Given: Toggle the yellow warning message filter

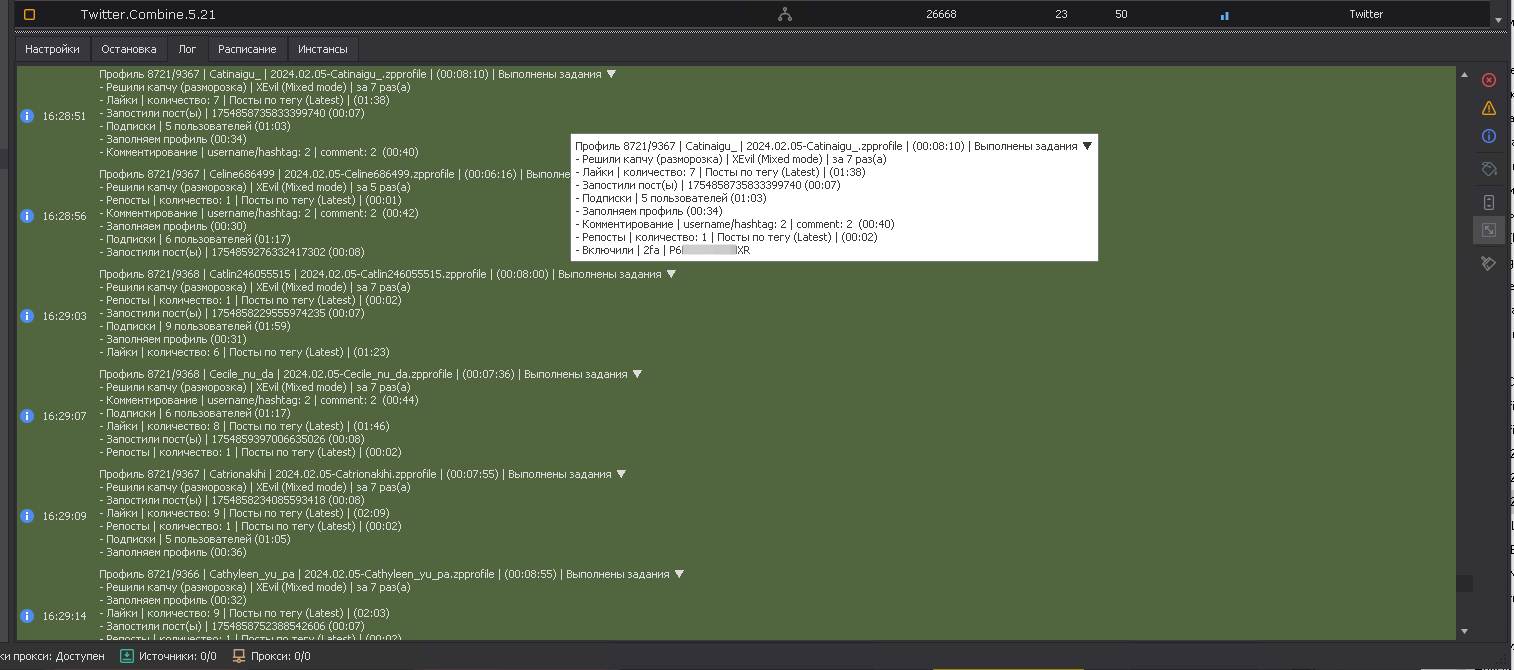Looking at the screenshot, I should tap(1488, 108).
